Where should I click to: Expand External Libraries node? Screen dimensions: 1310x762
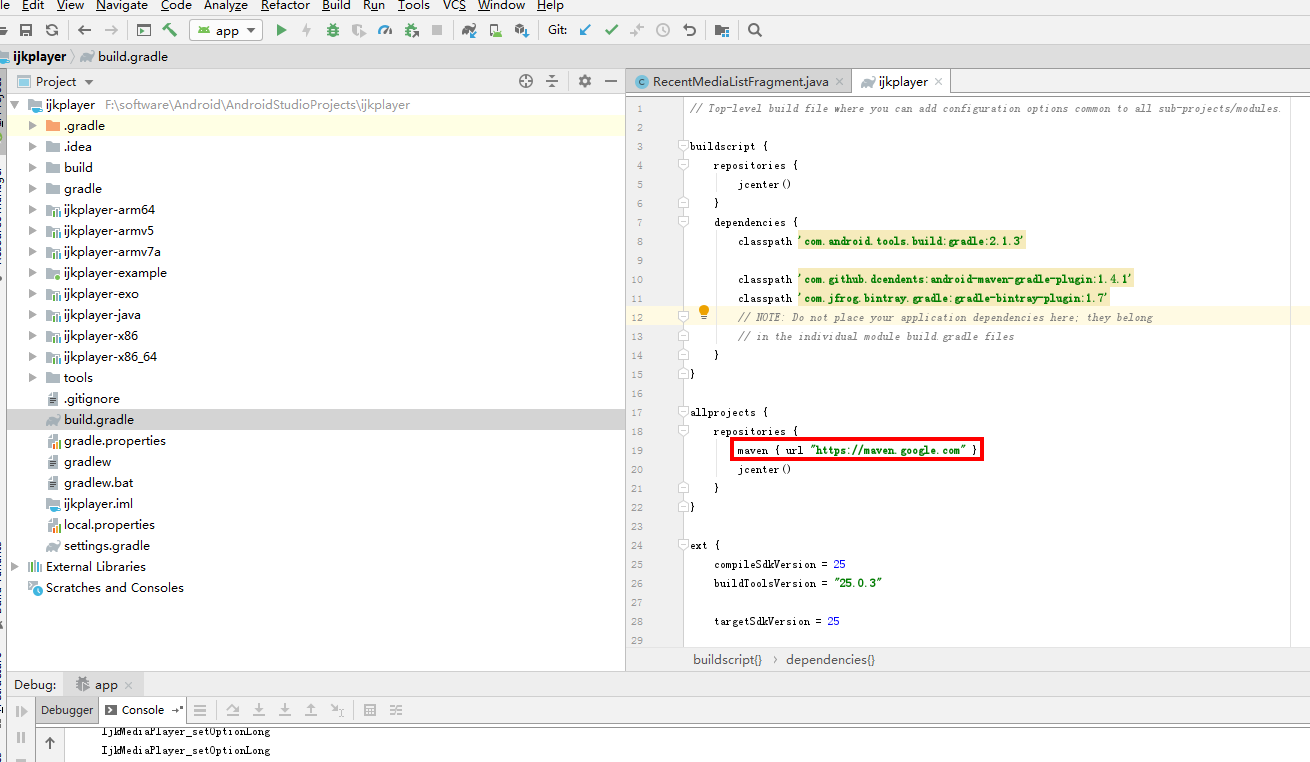tap(15, 567)
